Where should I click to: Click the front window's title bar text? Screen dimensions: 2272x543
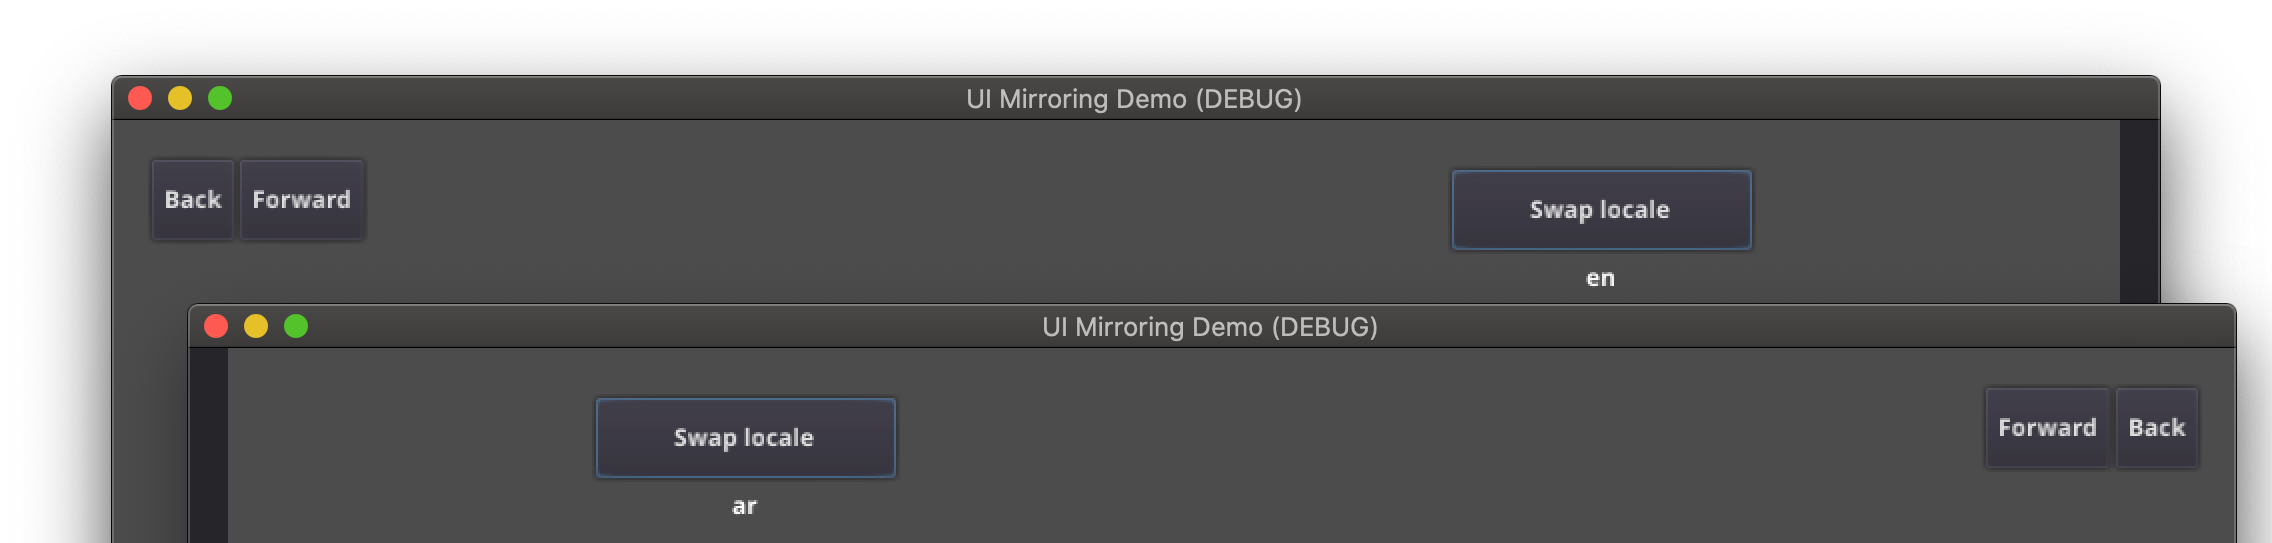click(1209, 327)
